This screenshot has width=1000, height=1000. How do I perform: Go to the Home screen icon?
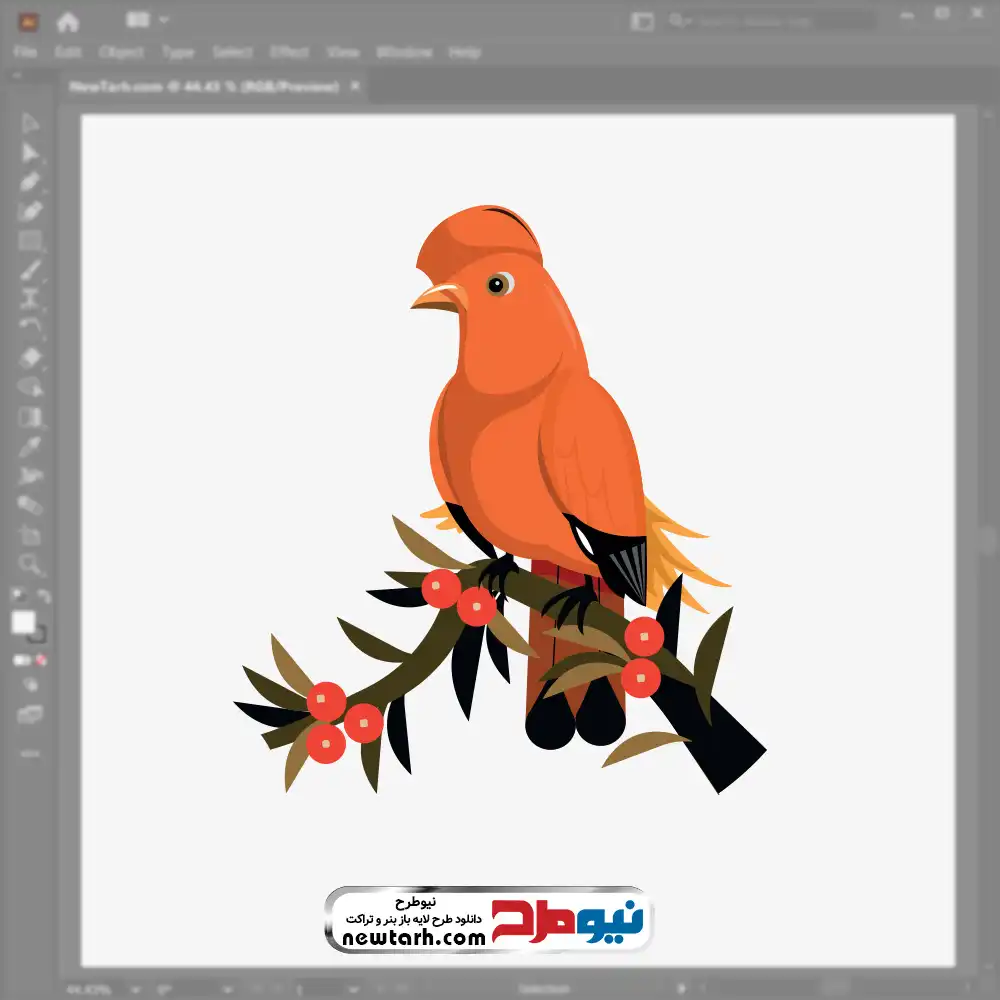(67, 21)
